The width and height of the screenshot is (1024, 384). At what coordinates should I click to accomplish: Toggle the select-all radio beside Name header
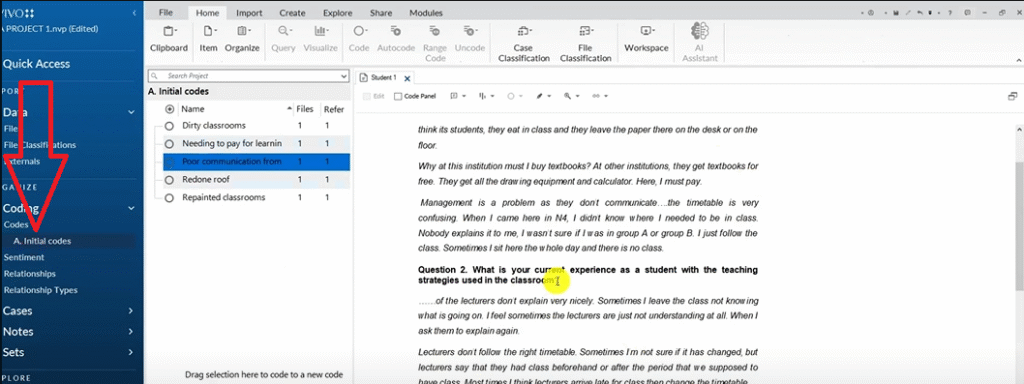pyautogui.click(x=170, y=109)
